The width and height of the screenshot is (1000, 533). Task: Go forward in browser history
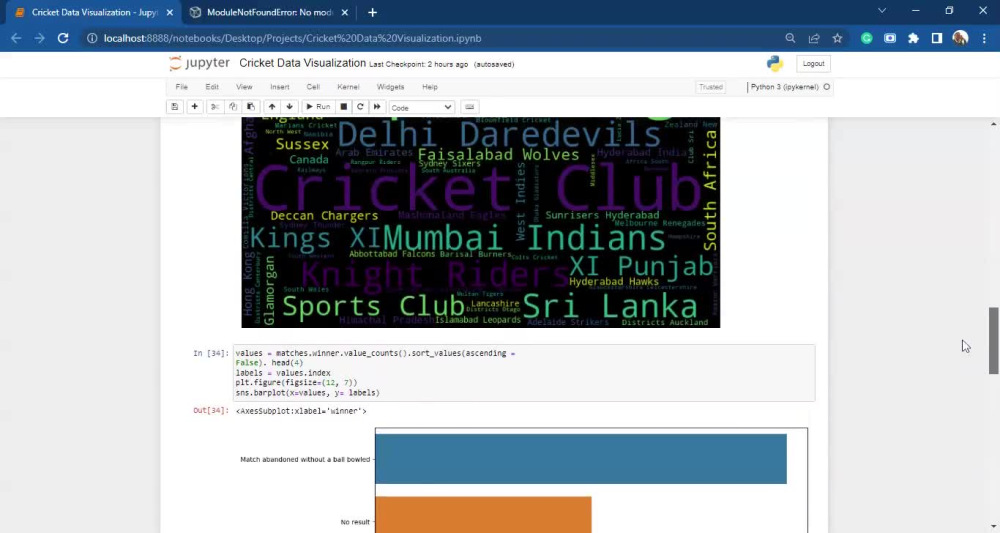(x=40, y=38)
